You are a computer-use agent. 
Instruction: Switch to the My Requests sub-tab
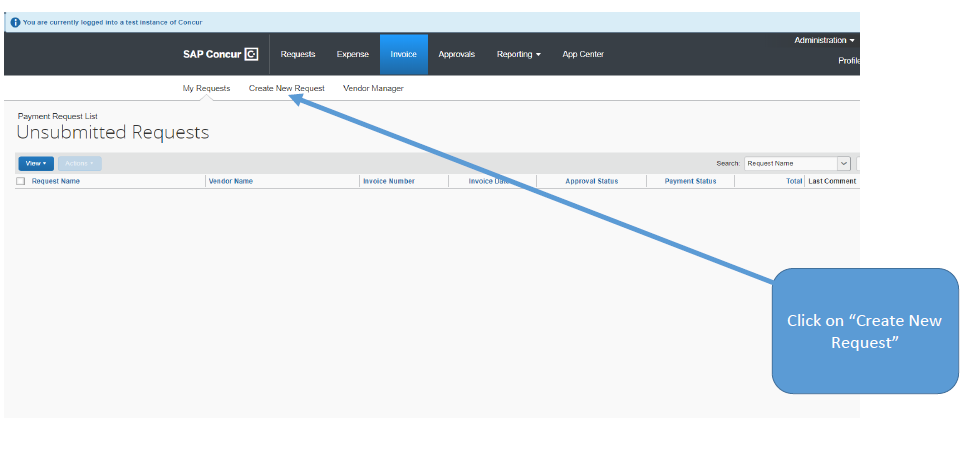206,88
